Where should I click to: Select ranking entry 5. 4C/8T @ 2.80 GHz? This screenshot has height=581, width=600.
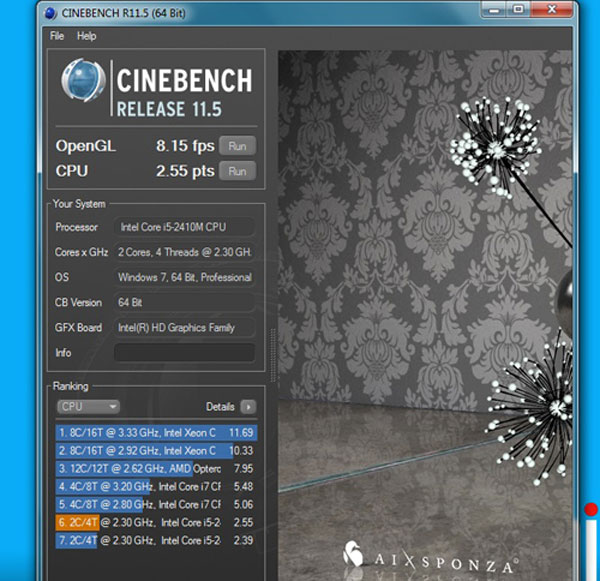point(156,504)
